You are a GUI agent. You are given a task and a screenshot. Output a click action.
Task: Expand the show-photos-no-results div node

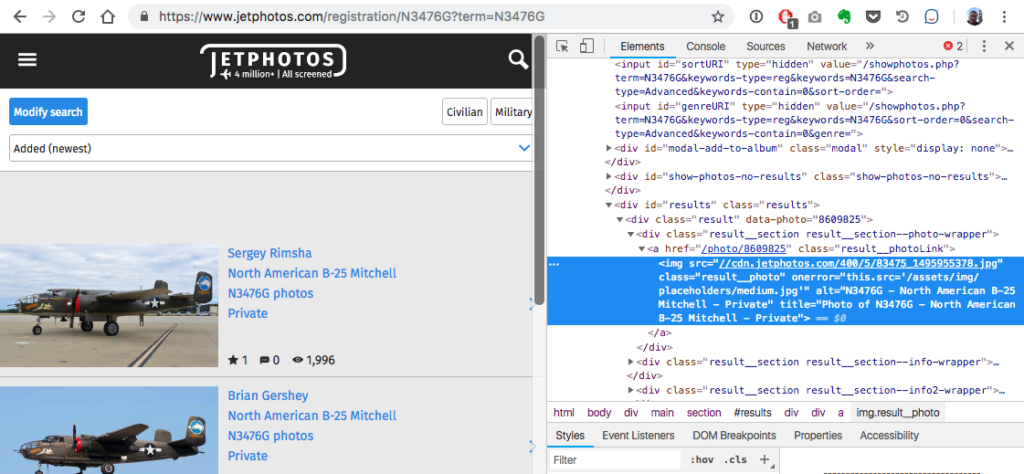click(x=609, y=176)
